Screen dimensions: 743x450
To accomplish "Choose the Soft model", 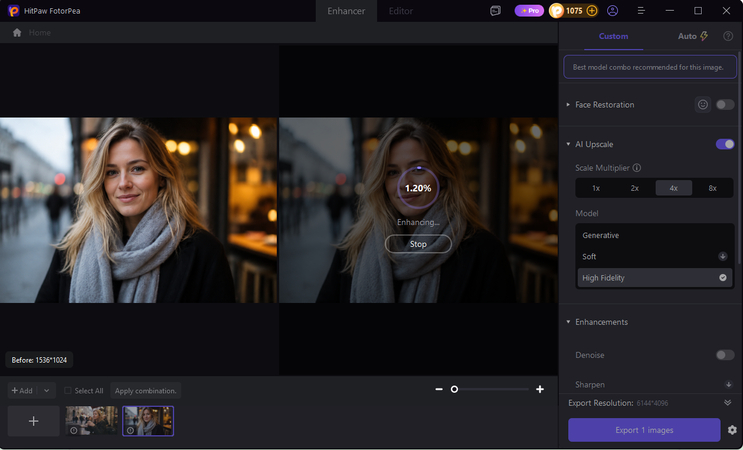I will [x=655, y=256].
